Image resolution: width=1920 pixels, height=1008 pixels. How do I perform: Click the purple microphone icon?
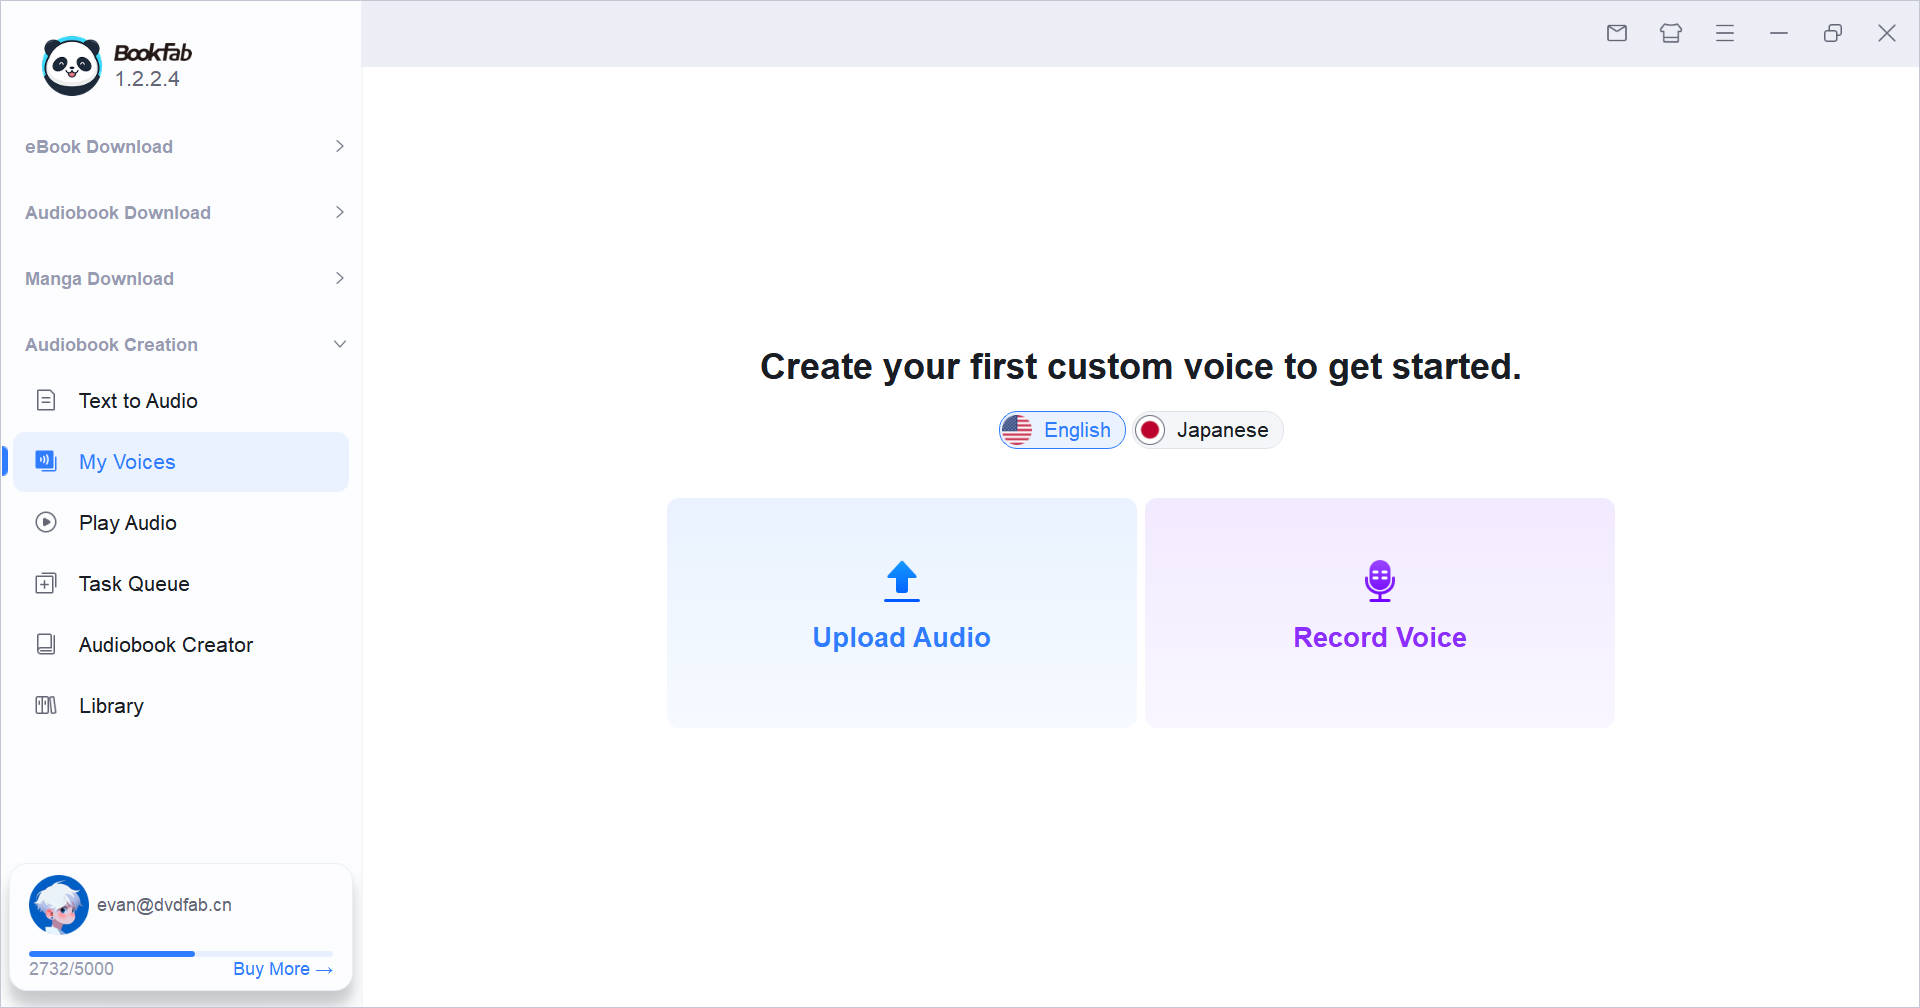point(1379,581)
